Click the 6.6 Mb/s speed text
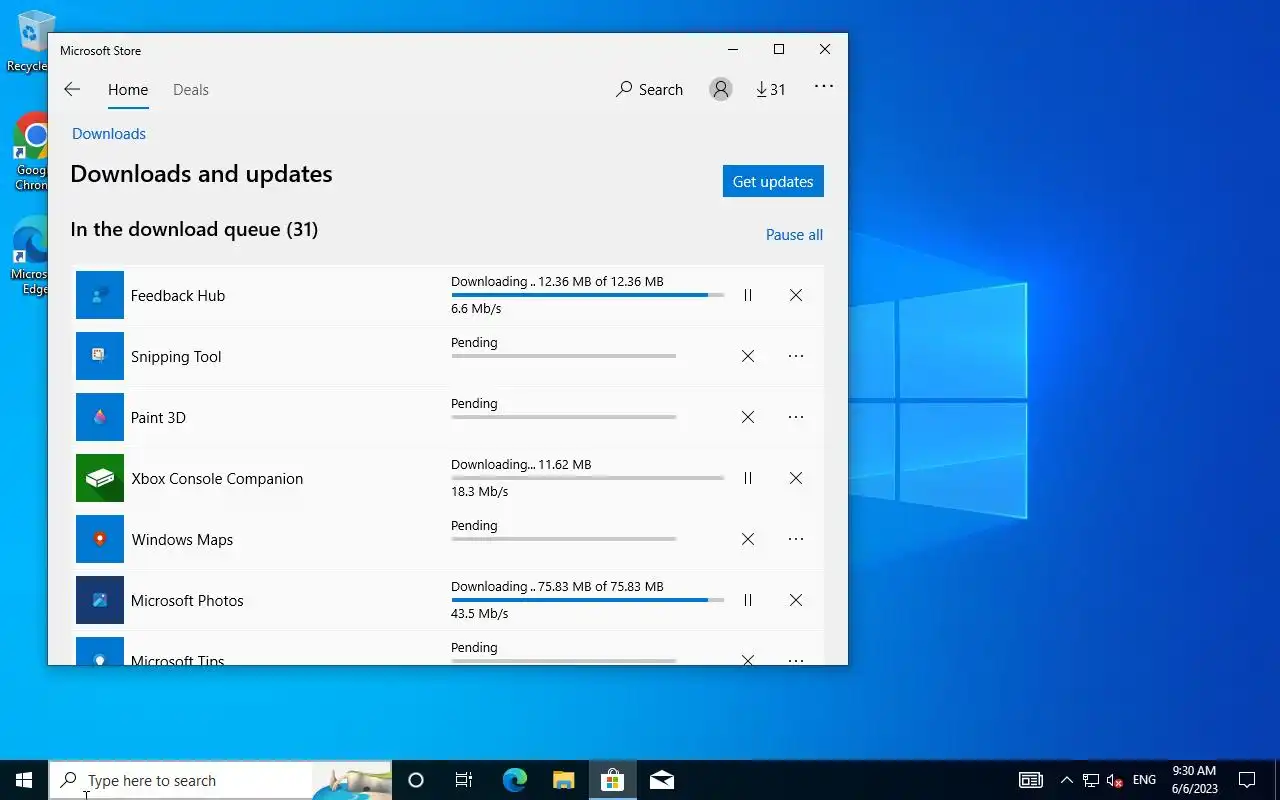 click(x=476, y=309)
